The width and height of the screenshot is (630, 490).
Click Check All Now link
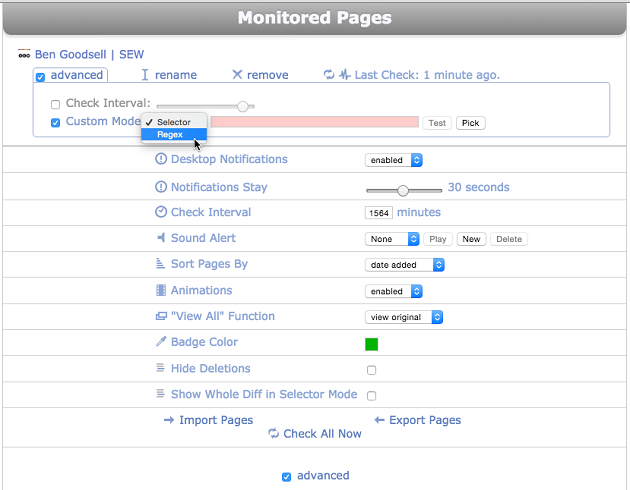pyautogui.click(x=322, y=434)
